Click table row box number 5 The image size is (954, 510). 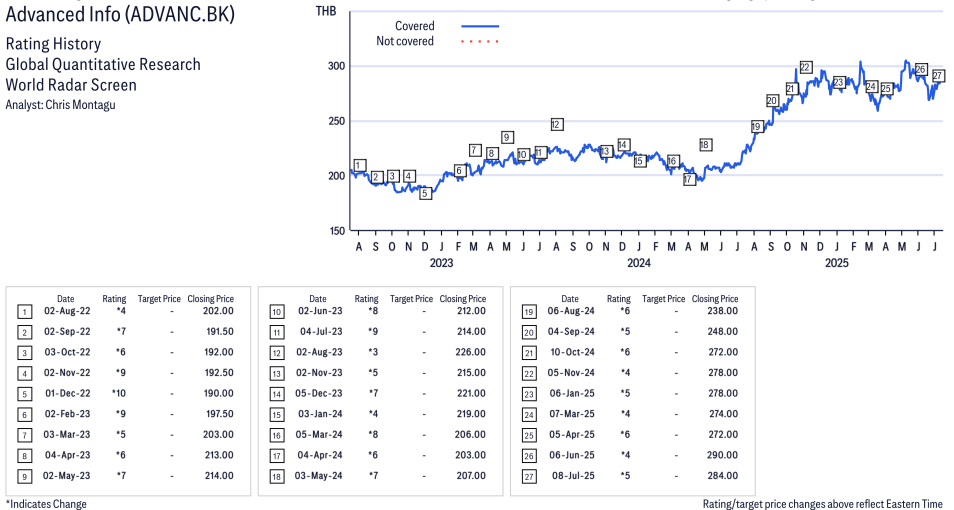pos(24,394)
